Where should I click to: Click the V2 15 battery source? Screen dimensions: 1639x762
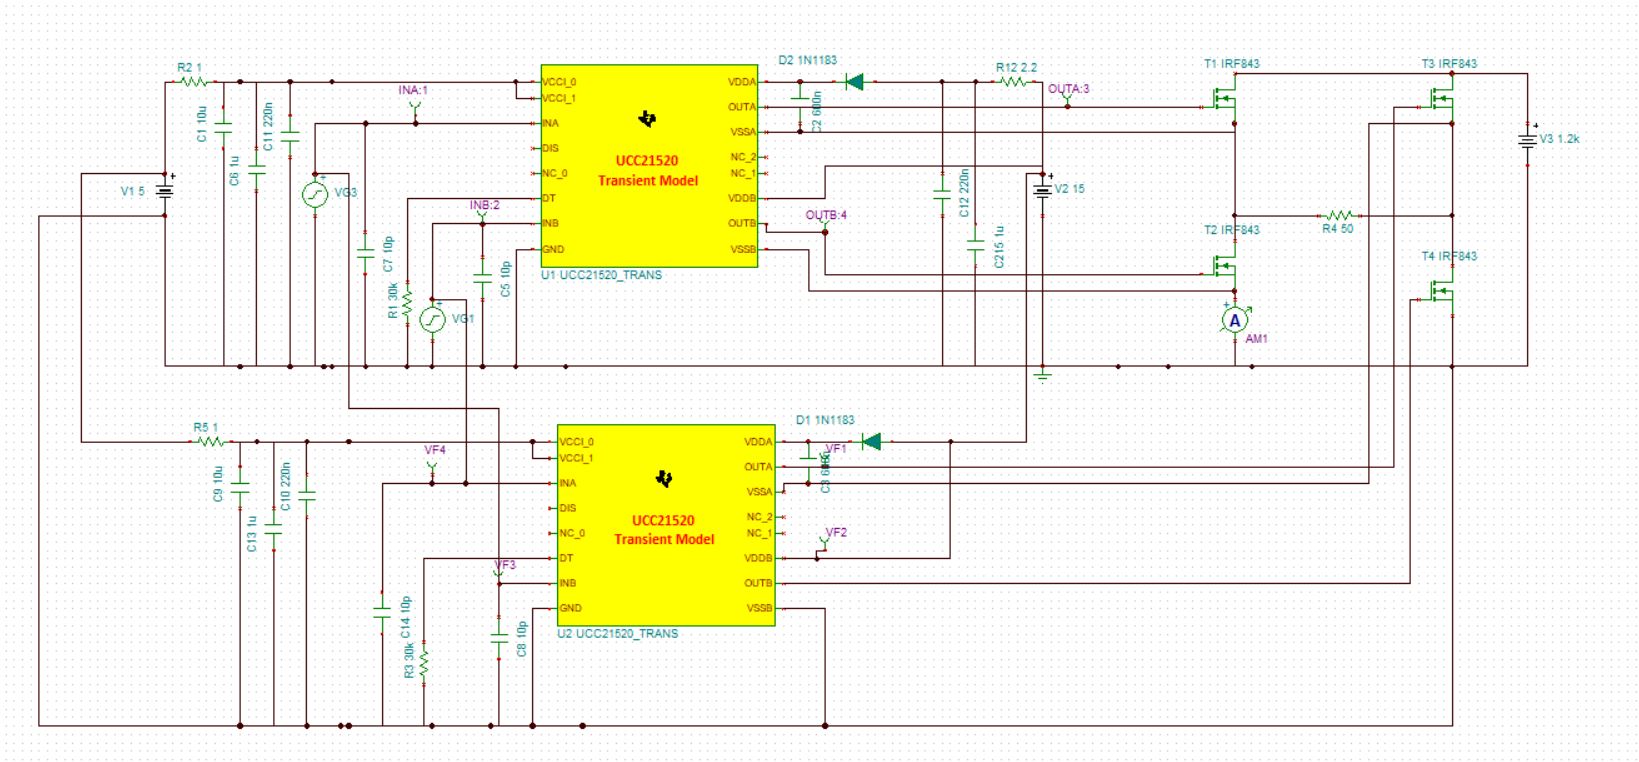click(x=1042, y=188)
